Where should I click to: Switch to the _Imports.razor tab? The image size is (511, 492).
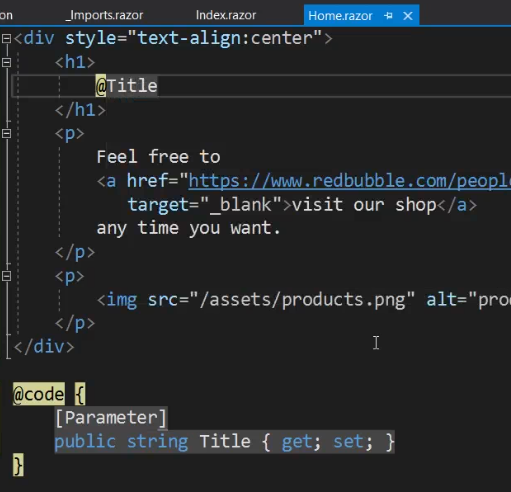click(104, 15)
